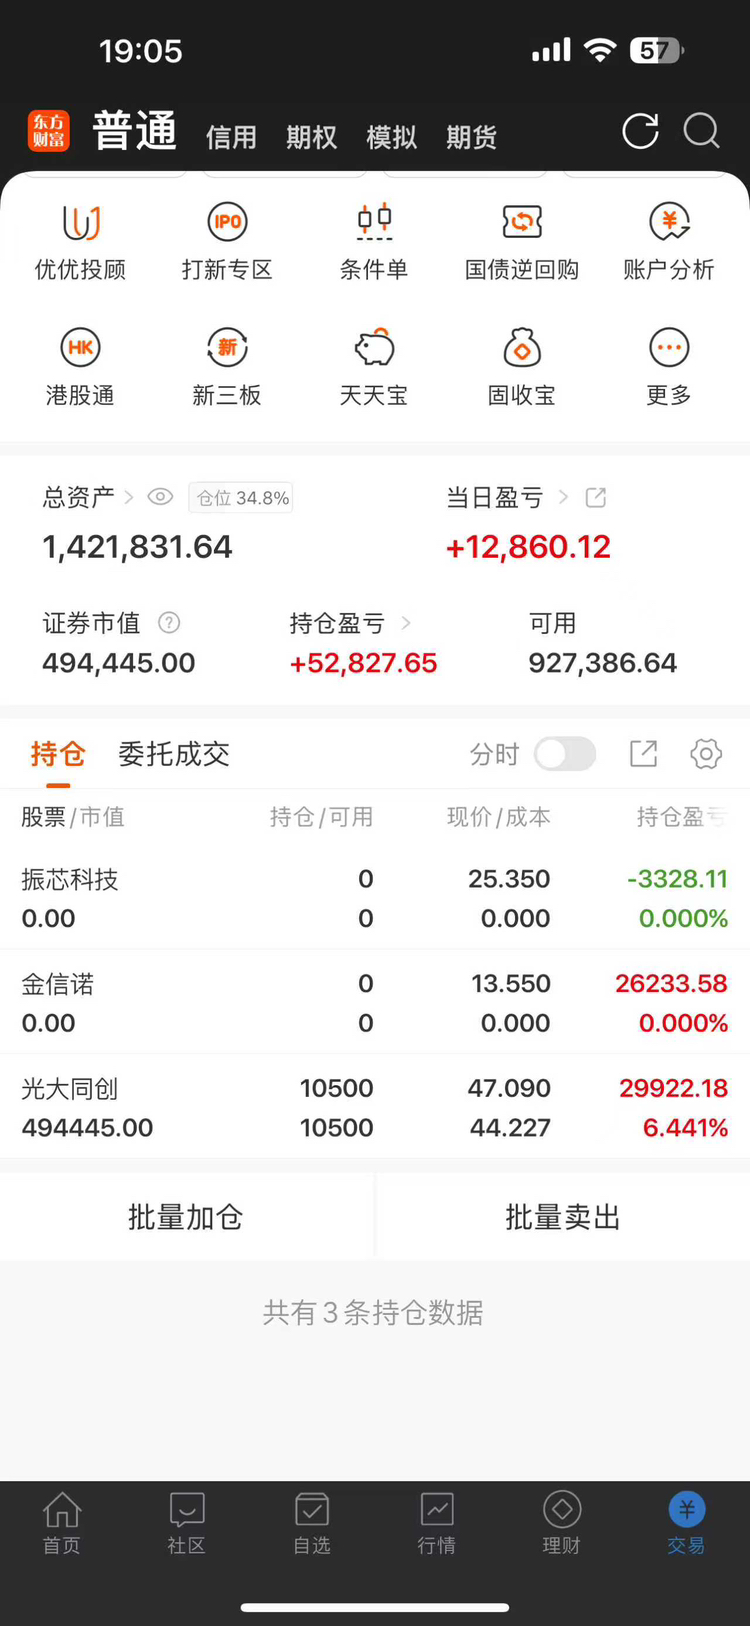Toggle asset visibility eye icon

(x=160, y=497)
